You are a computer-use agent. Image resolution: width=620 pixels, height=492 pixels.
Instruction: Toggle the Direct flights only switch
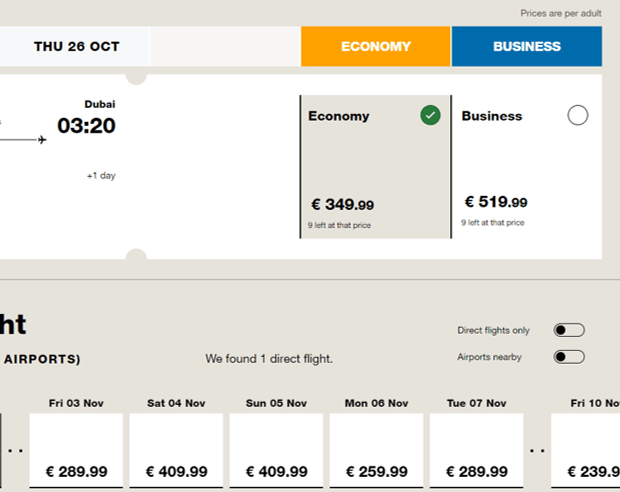(569, 330)
